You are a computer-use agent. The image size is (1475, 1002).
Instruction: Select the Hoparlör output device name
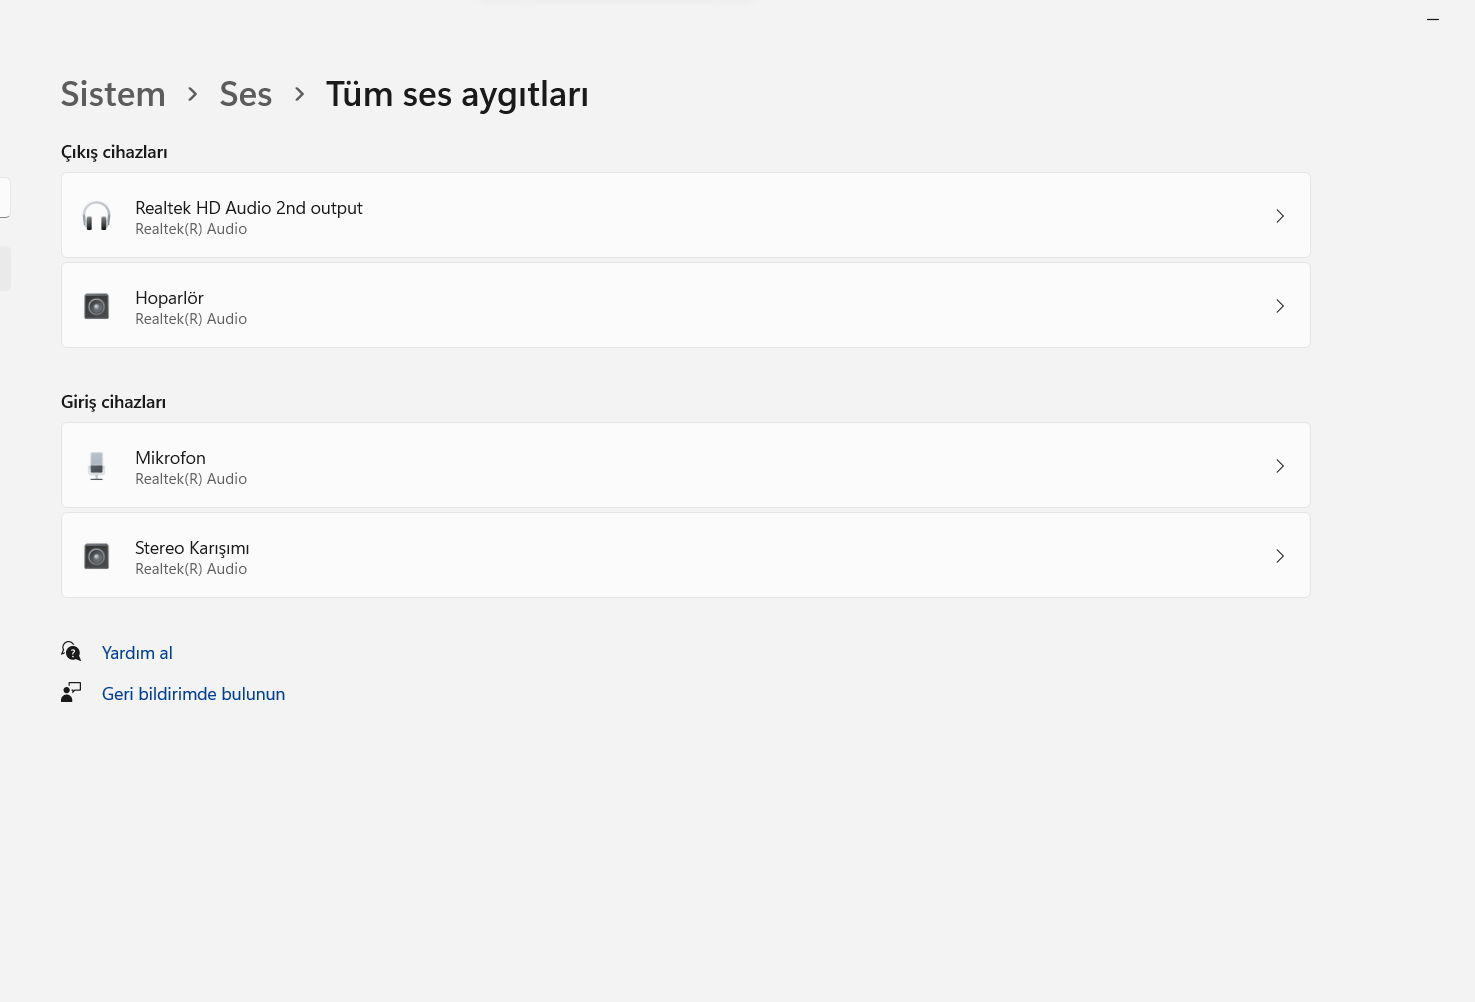click(169, 298)
